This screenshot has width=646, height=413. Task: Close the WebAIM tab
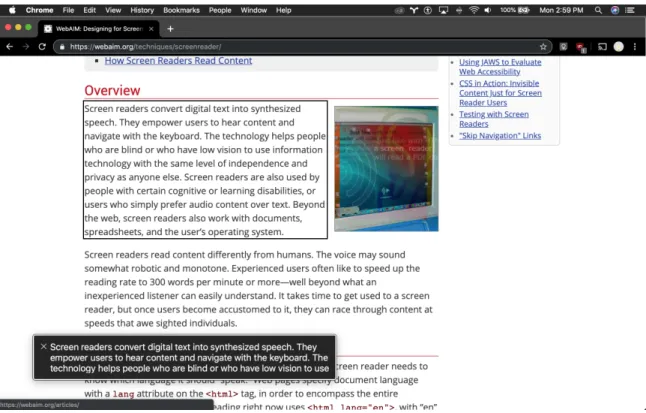click(151, 29)
